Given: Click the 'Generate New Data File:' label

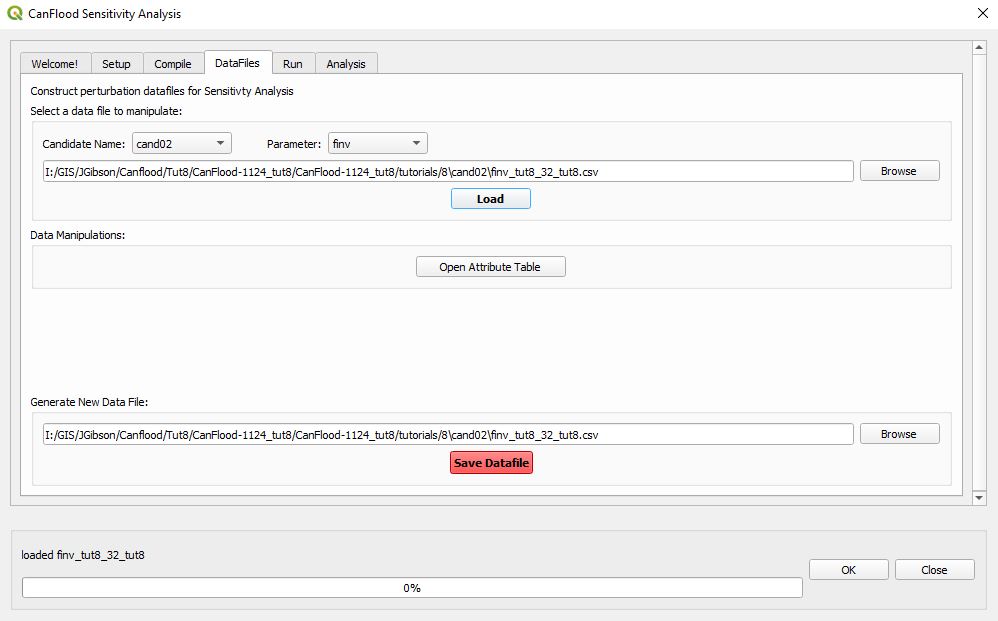Looking at the screenshot, I should (x=89, y=402).
